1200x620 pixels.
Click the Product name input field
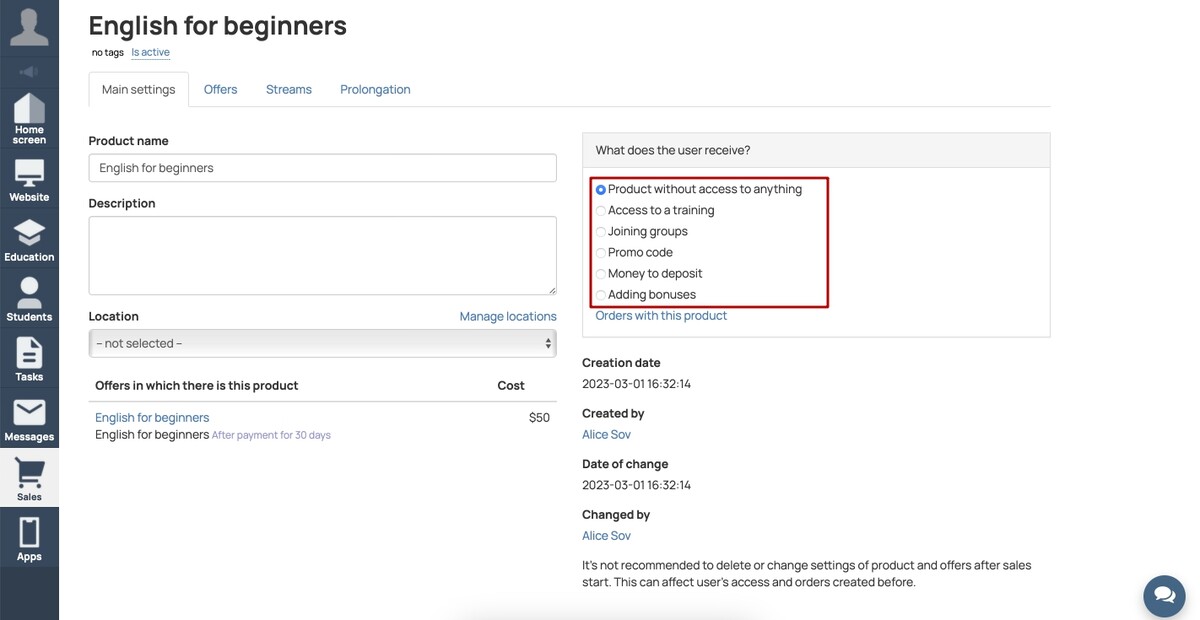(322, 168)
